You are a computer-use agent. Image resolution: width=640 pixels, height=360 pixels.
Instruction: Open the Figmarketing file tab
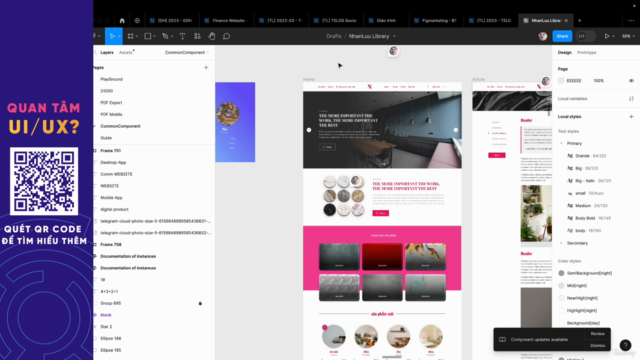(437, 20)
